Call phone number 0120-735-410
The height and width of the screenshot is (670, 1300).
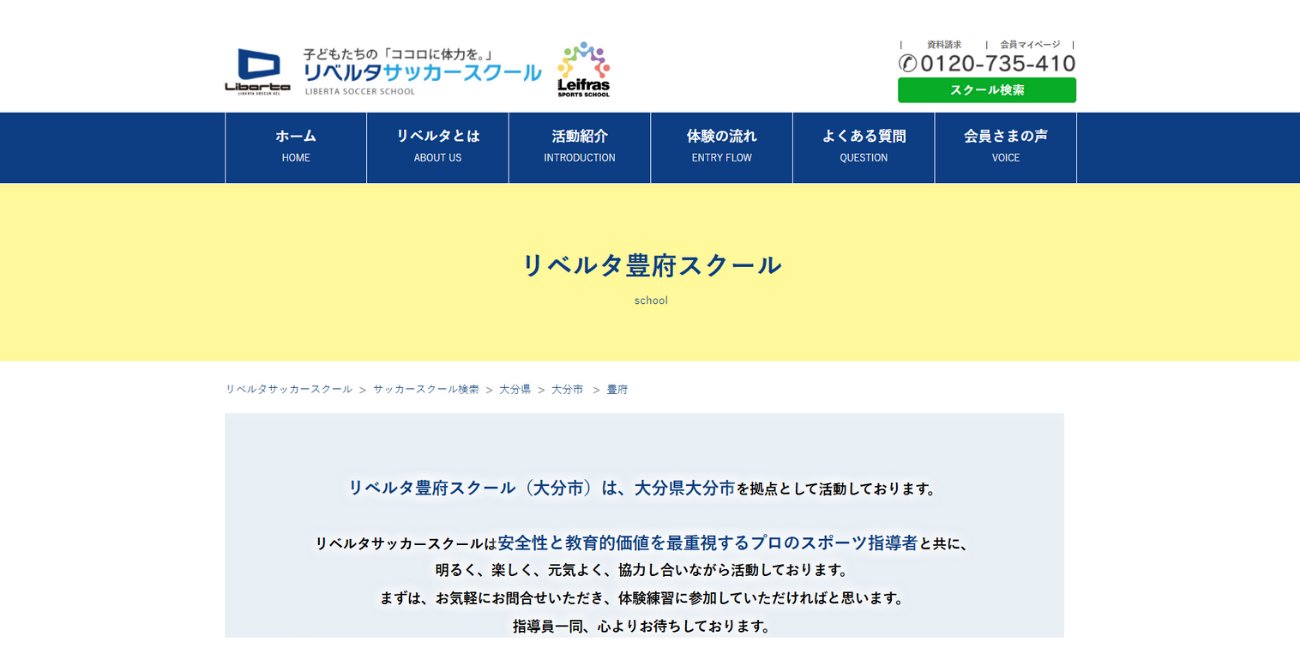997,64
